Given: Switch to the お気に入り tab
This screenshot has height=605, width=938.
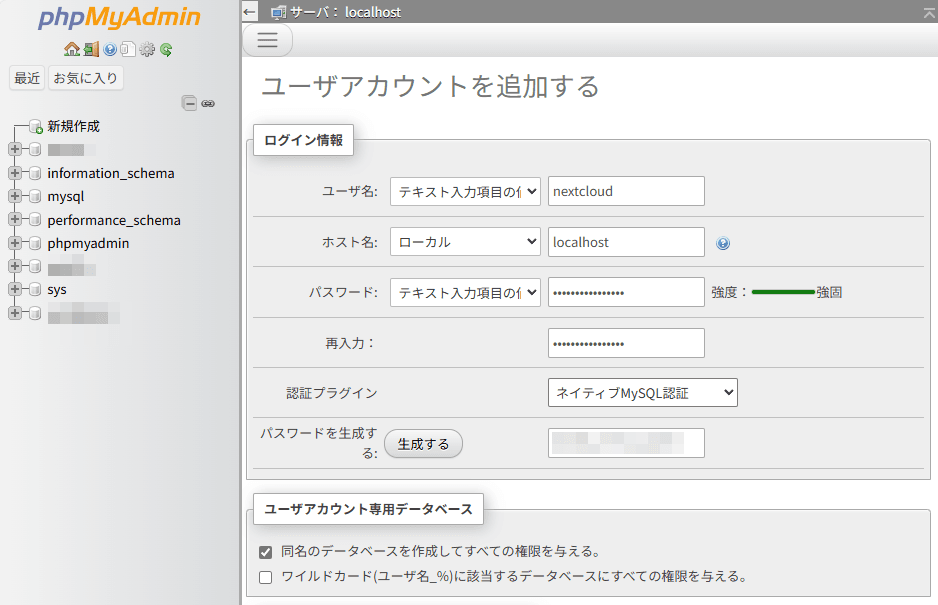Looking at the screenshot, I should 86,78.
